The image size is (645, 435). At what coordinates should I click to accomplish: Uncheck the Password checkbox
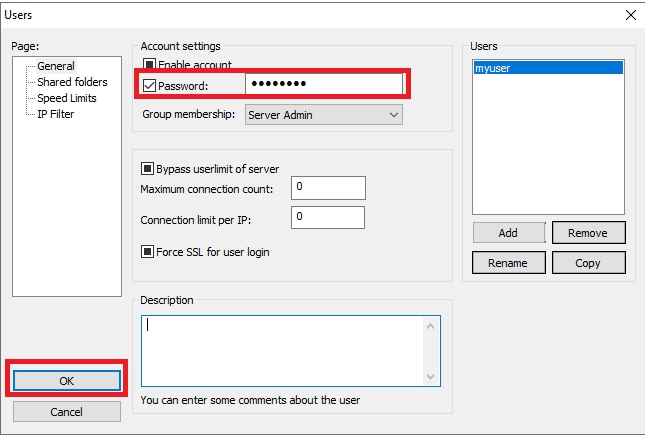[x=150, y=86]
